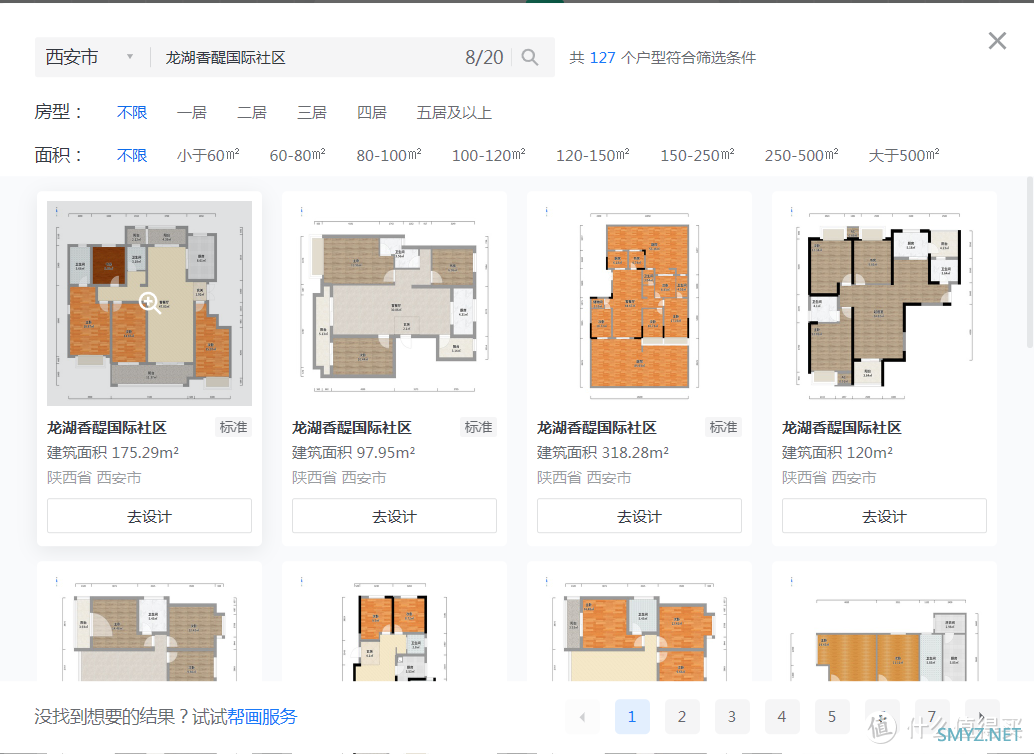Open first floor plan thumbnail in second row
The image size is (1034, 754).
[x=149, y=626]
